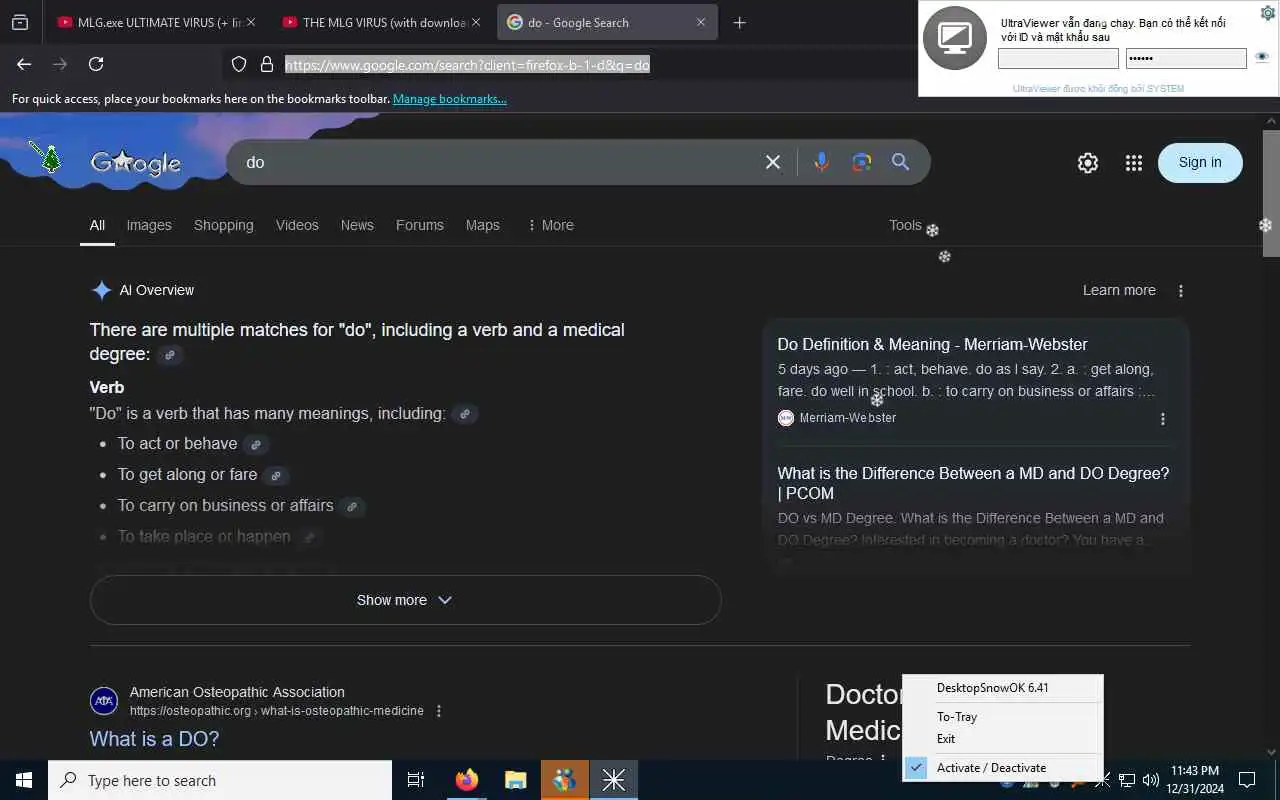Open options menu for Merriam-Webster source
Viewport: 1280px width, 800px height.
(1162, 419)
